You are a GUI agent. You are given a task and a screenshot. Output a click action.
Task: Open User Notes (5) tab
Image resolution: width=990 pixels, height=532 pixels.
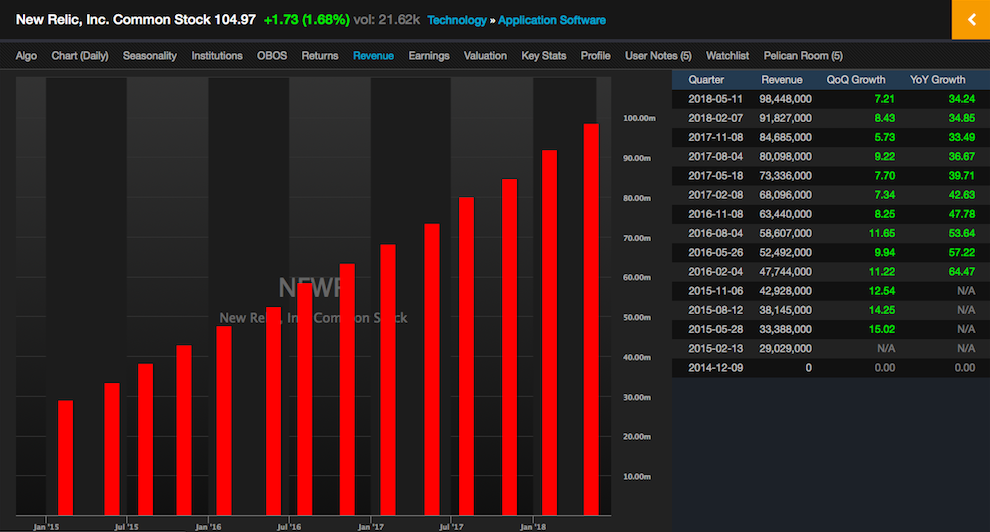658,56
